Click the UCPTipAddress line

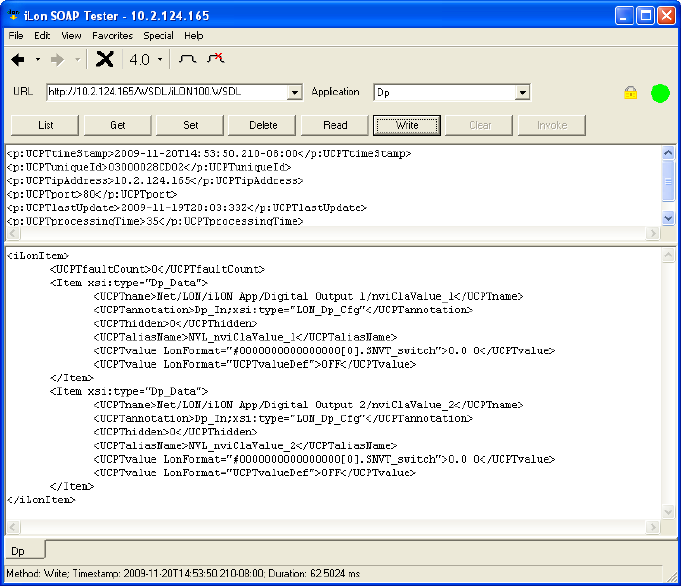pyautogui.click(x=155, y=180)
